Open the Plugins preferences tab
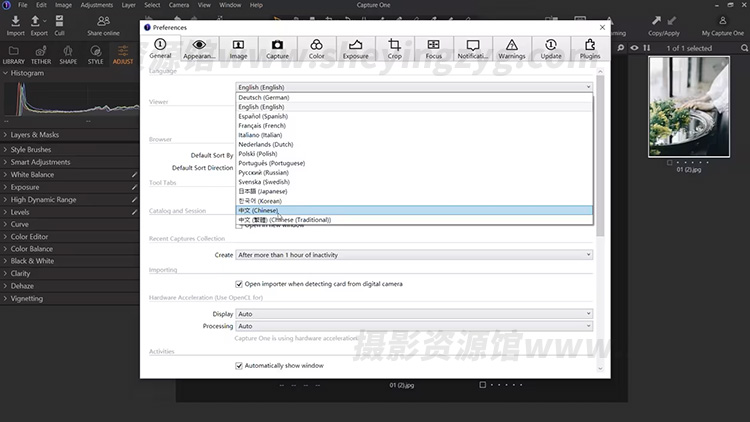 coord(589,49)
